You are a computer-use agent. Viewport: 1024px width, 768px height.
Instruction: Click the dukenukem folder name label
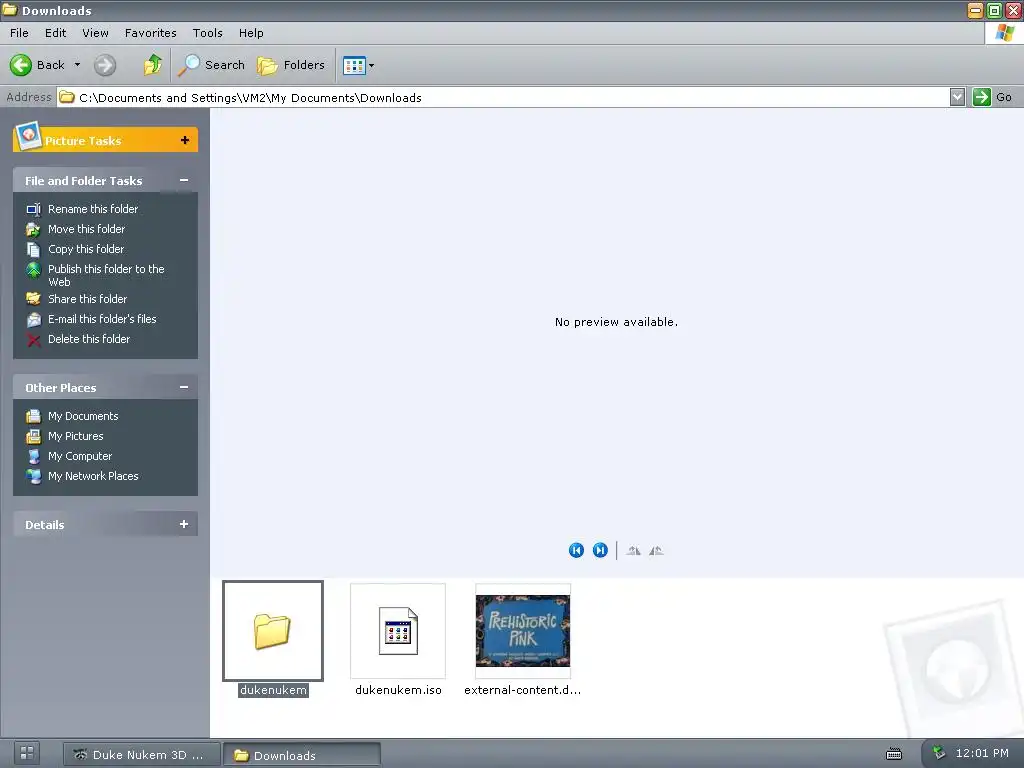[x=273, y=690]
